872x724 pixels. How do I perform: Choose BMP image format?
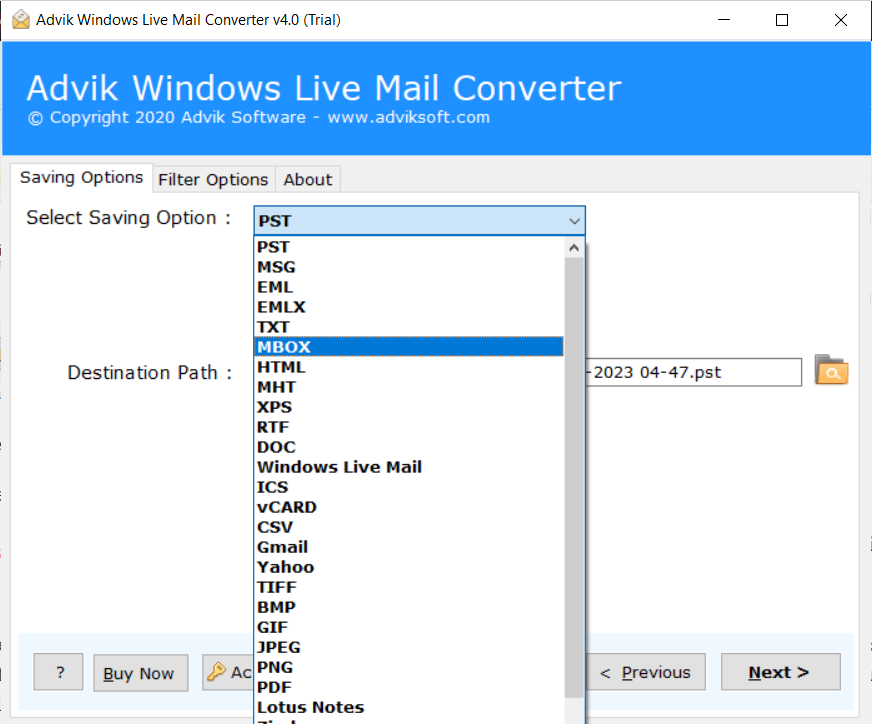tap(409, 607)
